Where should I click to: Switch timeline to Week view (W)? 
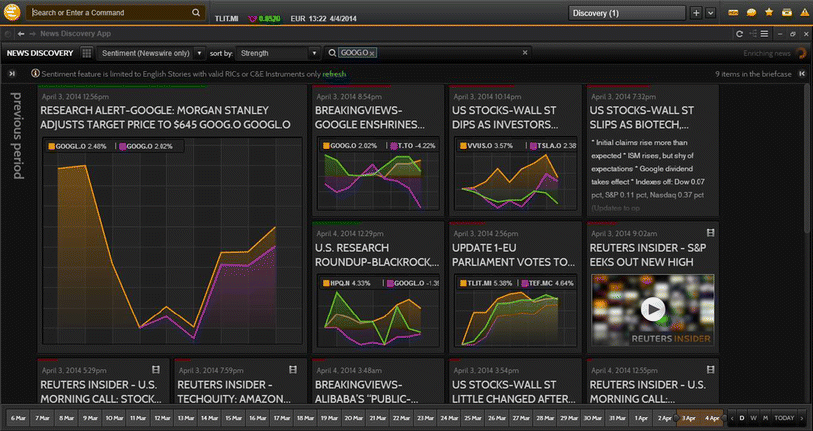[754, 418]
